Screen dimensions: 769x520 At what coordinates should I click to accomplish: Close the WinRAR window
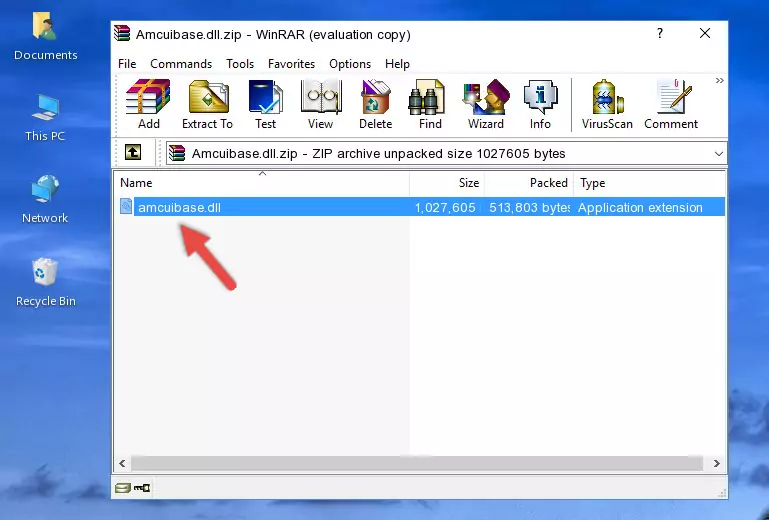click(x=705, y=33)
